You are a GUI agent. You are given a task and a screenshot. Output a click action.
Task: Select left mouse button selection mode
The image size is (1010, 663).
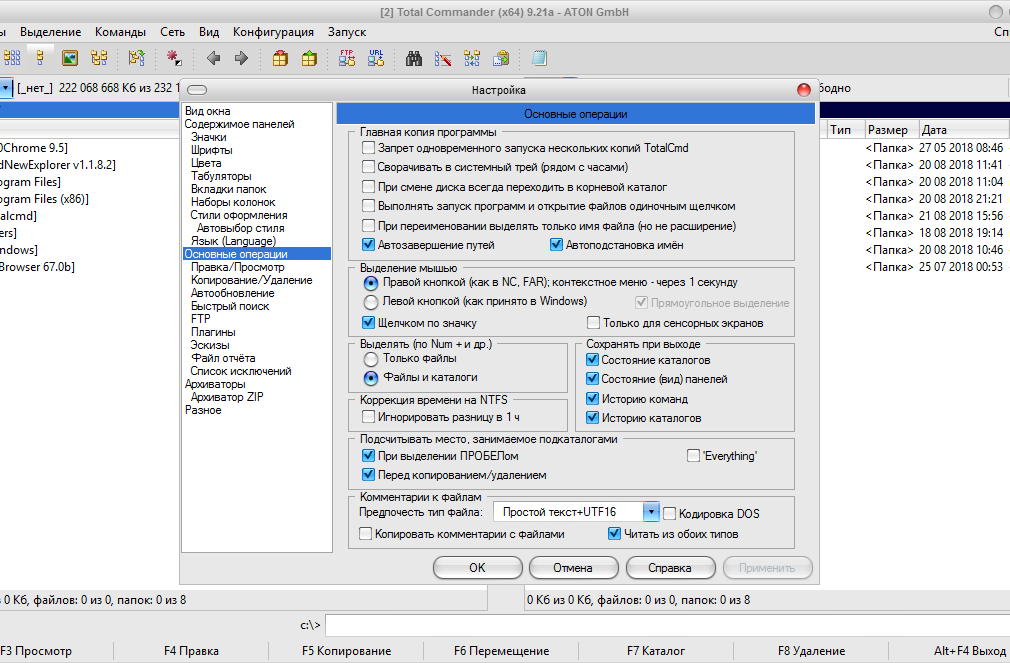(371, 302)
